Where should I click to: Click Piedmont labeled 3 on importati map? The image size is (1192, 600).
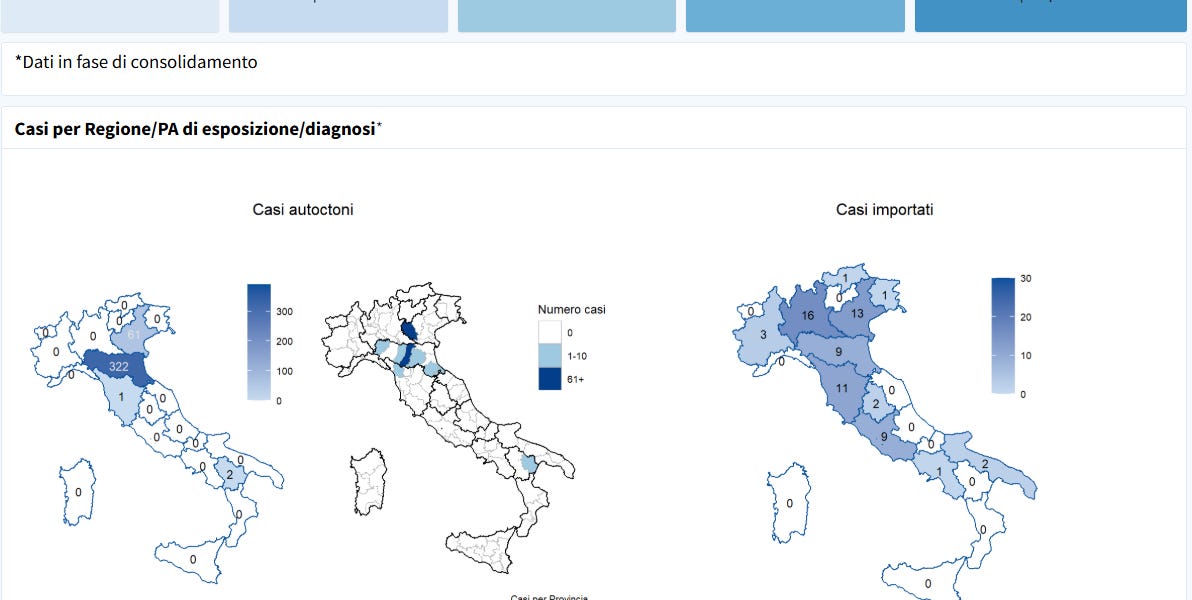click(763, 334)
